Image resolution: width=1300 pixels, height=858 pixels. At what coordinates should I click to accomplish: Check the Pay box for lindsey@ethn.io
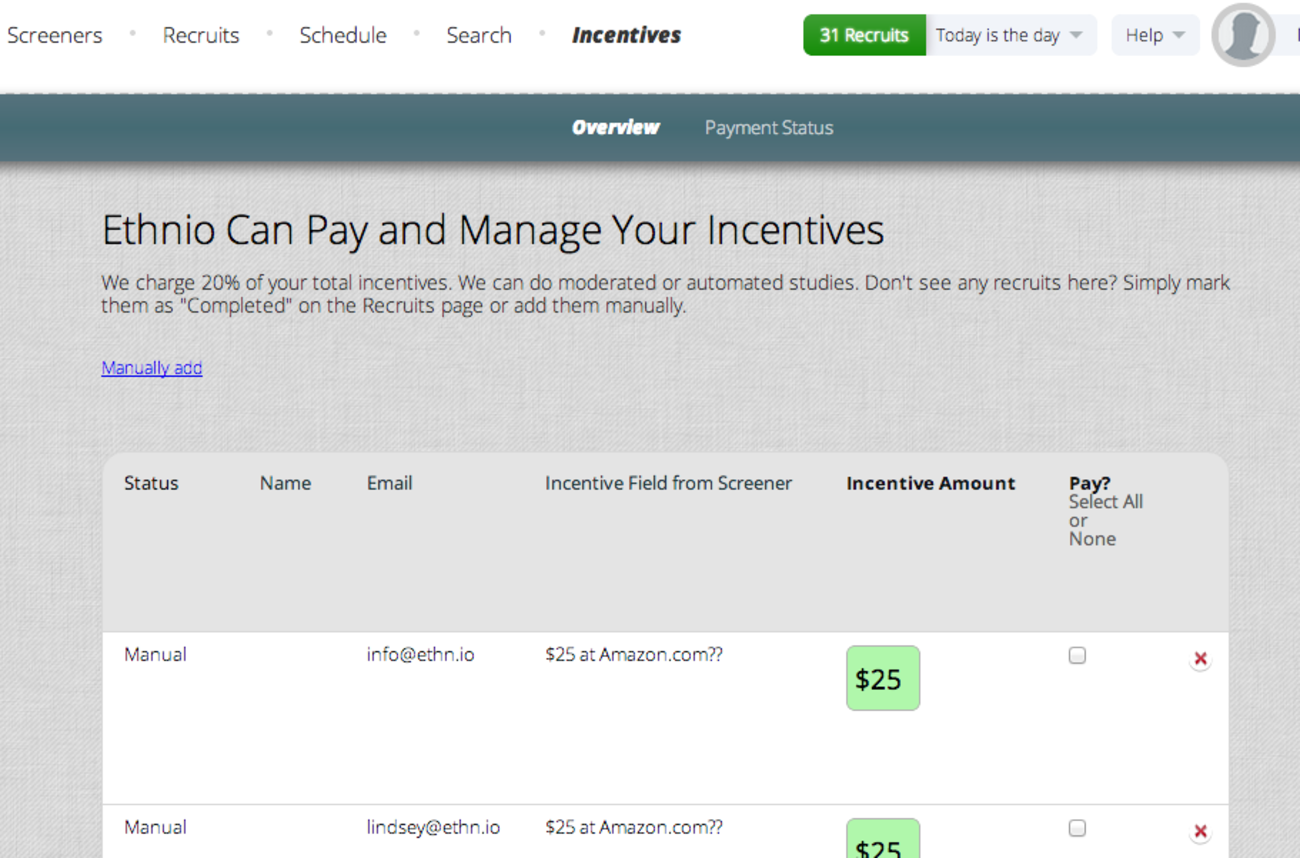click(1077, 828)
